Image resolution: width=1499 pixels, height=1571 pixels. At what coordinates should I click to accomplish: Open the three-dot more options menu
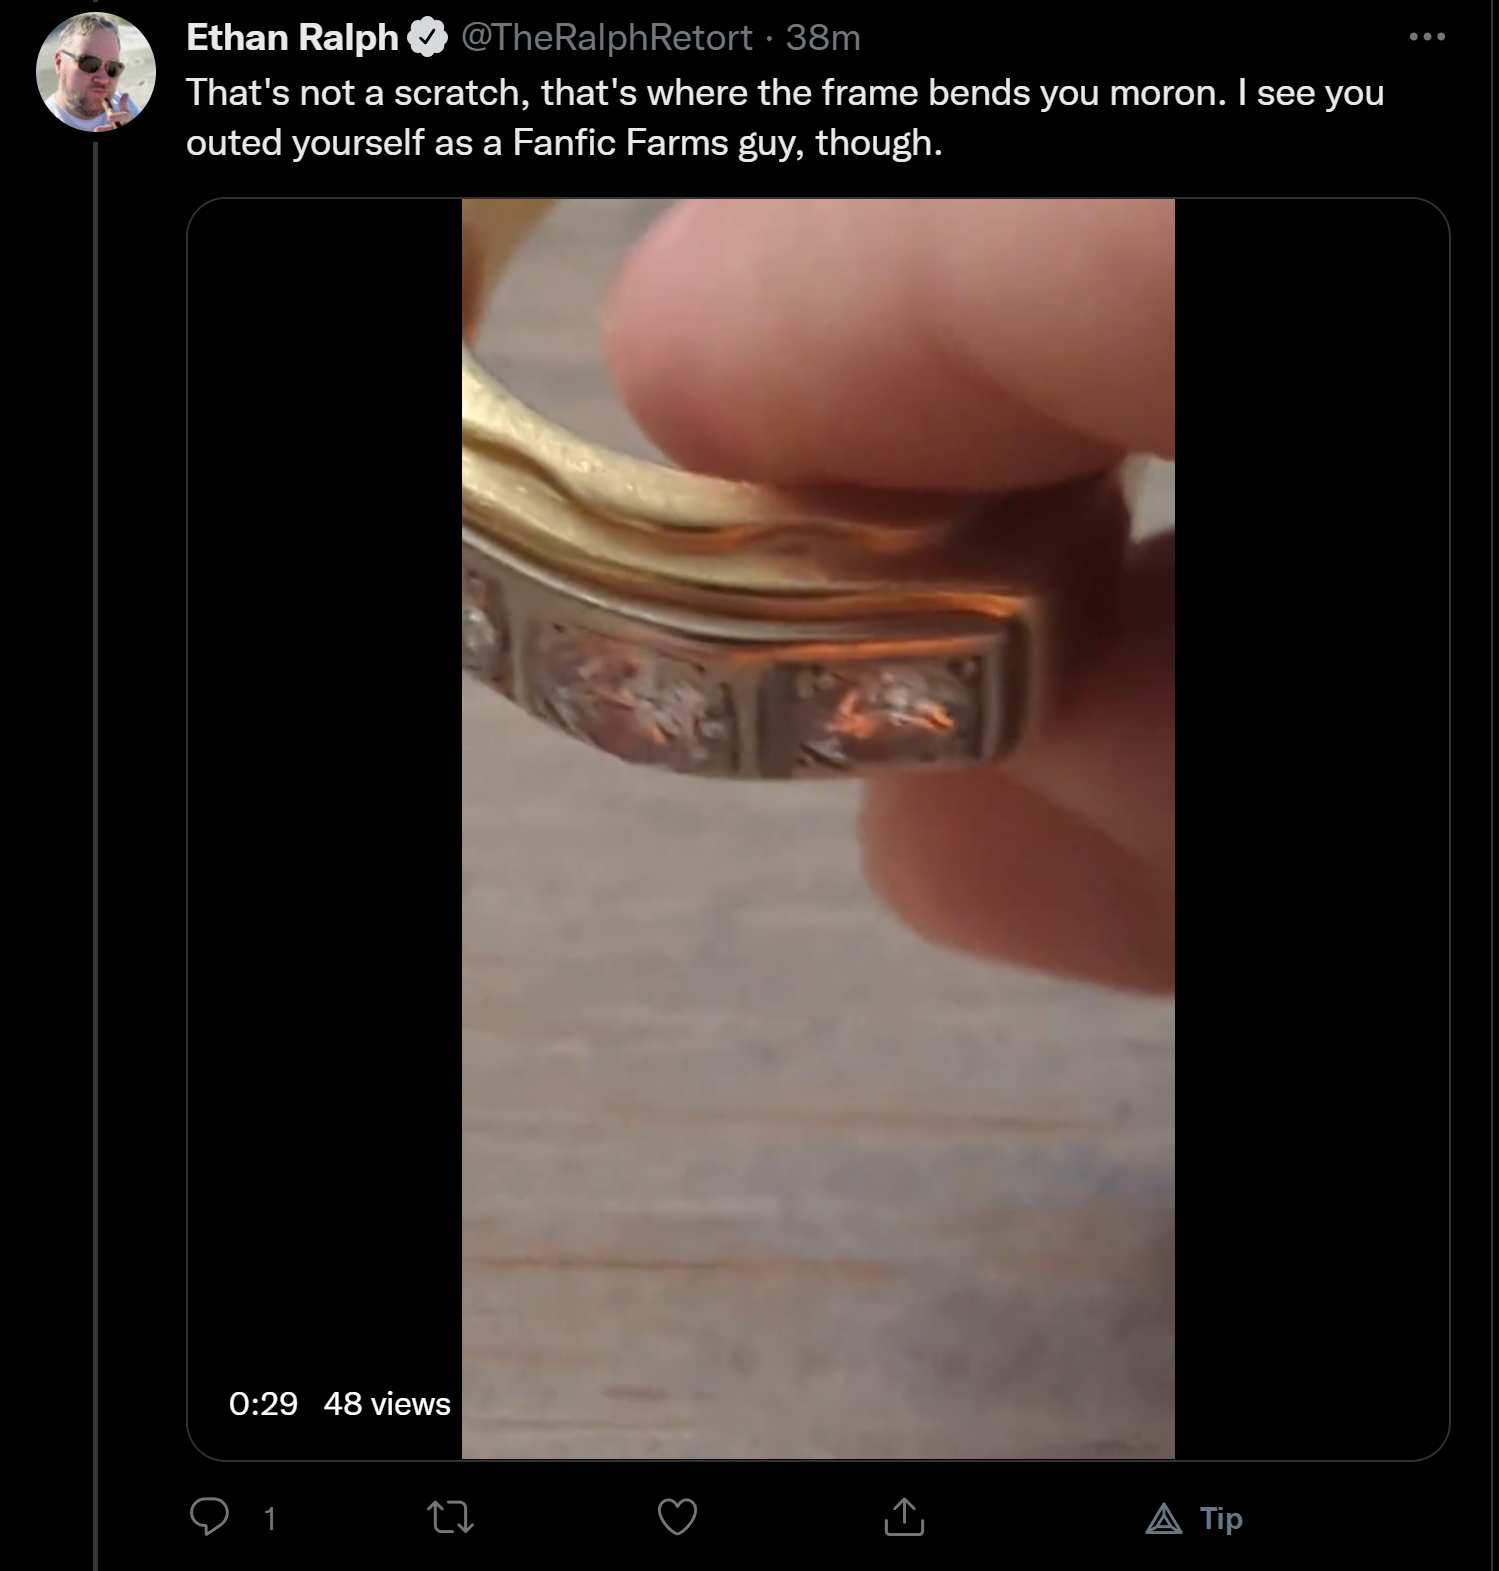coord(1427,37)
